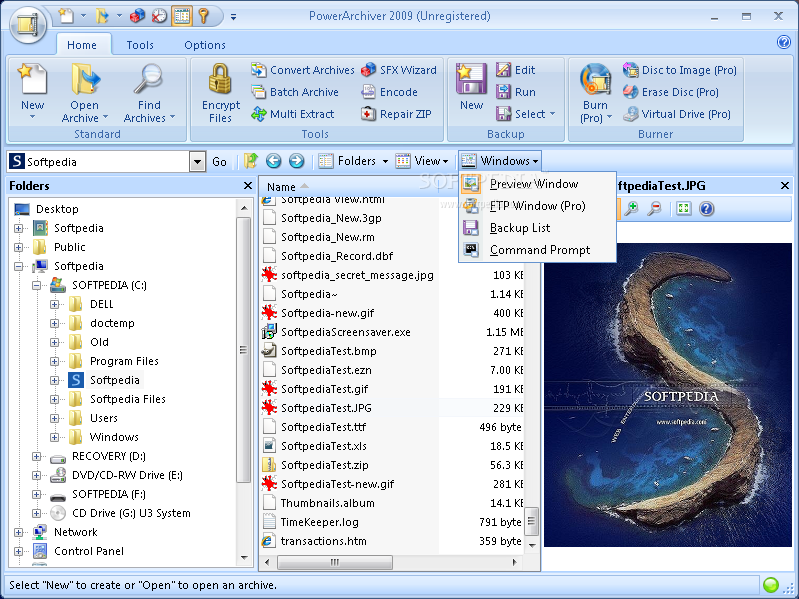This screenshot has width=799, height=599.
Task: Click the preview pane help icon
Action: [x=706, y=208]
